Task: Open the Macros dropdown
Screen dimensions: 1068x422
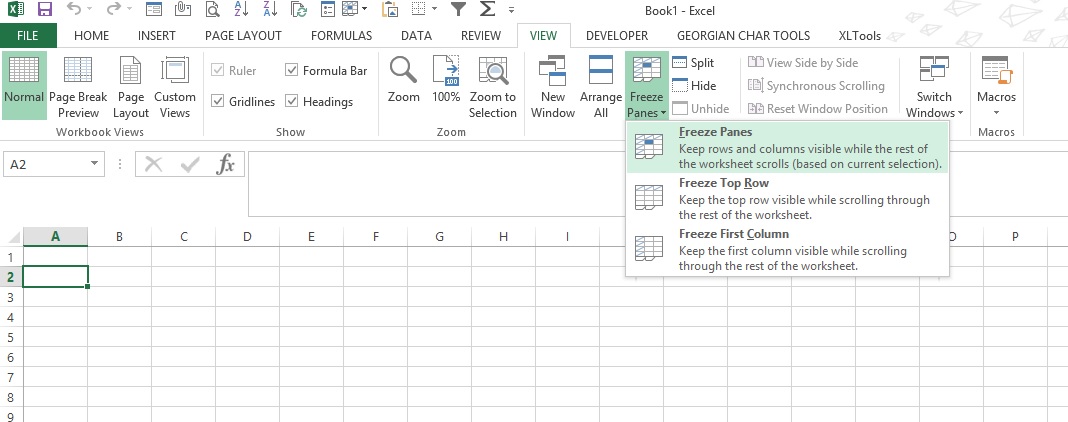Action: tap(996, 85)
